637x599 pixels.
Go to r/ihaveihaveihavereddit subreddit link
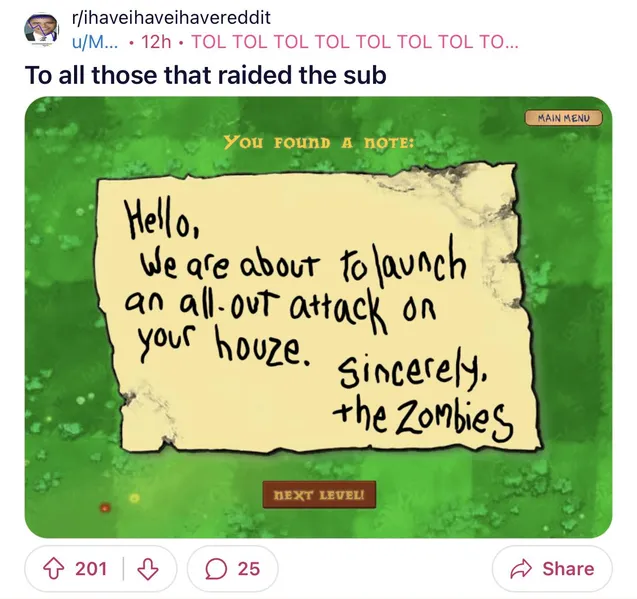click(171, 18)
